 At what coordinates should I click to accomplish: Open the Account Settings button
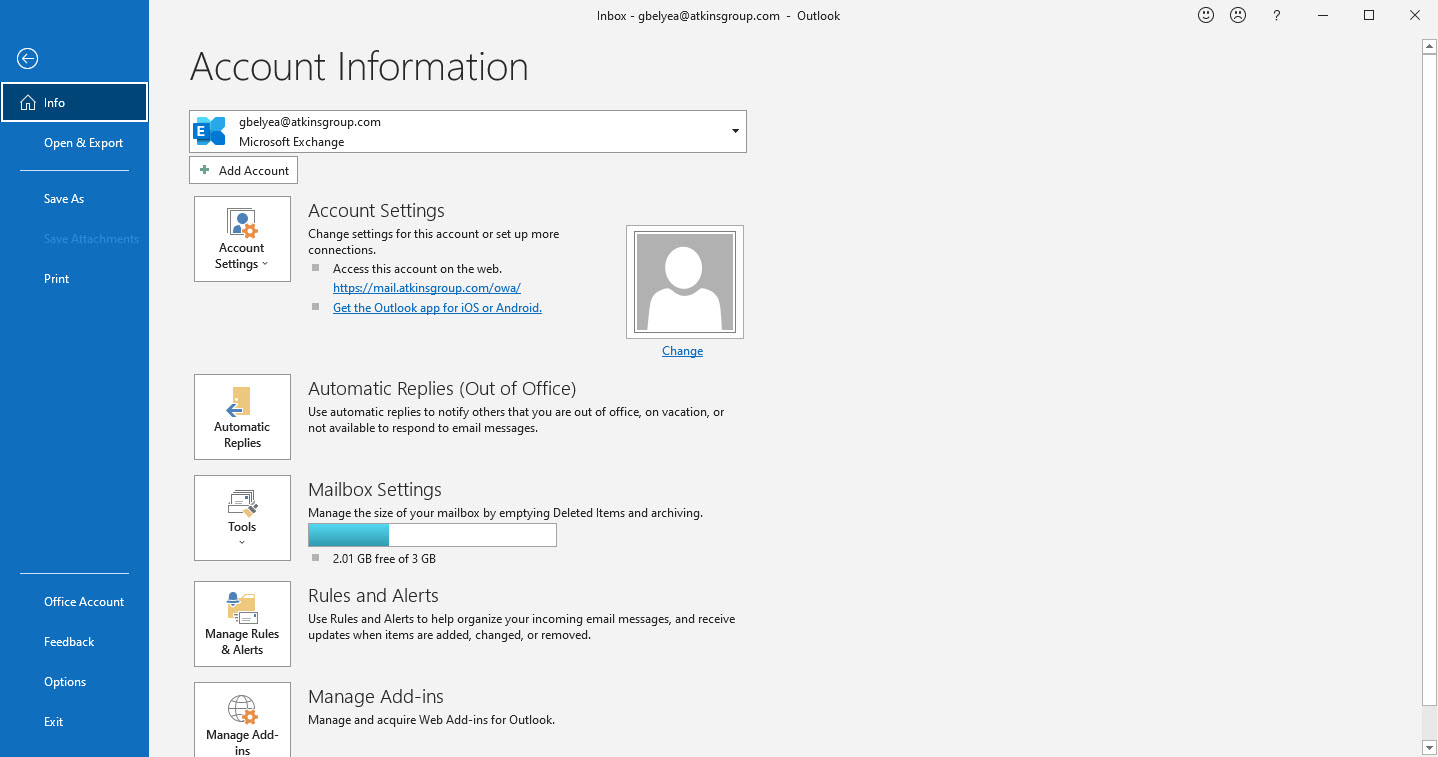coord(242,239)
